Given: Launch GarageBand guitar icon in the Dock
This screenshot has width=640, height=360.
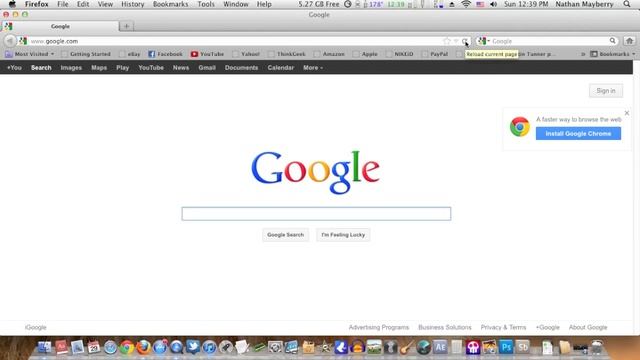Looking at the screenshot, I should [x=407, y=347].
